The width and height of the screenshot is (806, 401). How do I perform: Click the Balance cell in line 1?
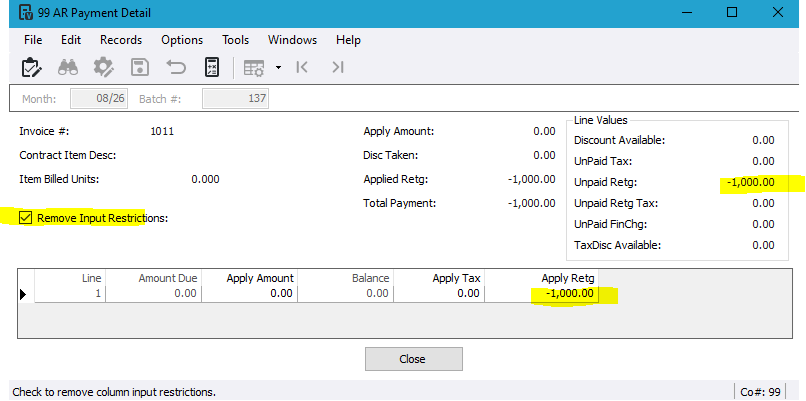345,294
